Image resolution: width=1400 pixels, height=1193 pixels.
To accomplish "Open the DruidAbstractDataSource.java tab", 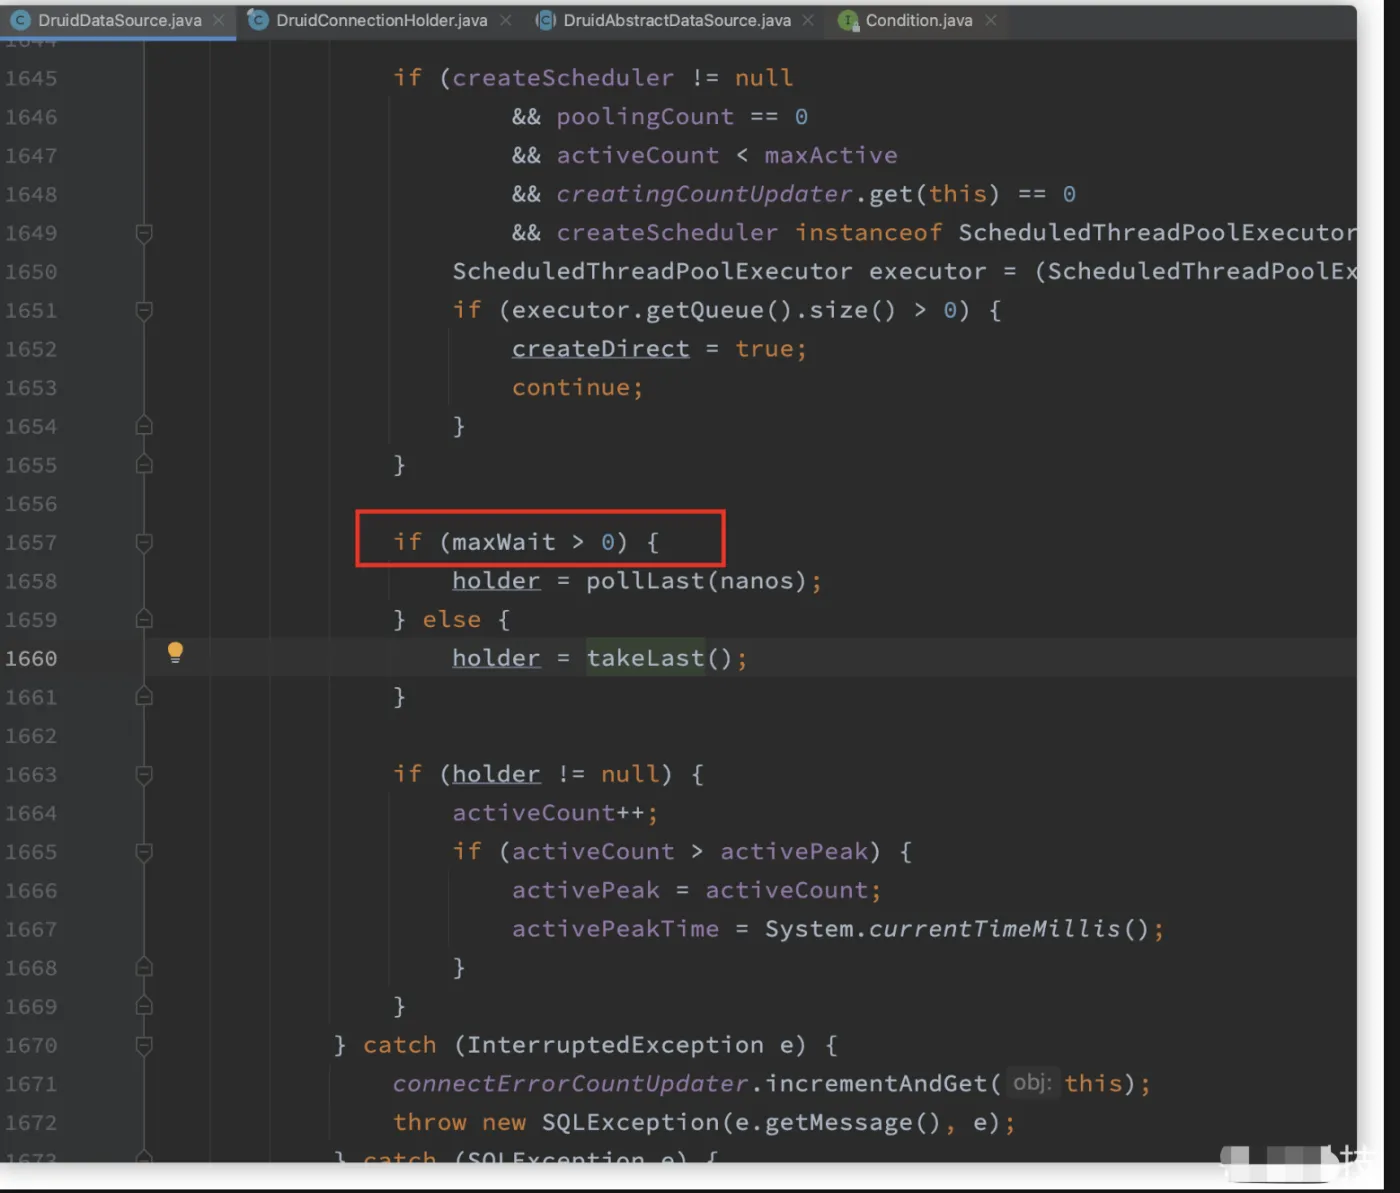I will [x=676, y=20].
